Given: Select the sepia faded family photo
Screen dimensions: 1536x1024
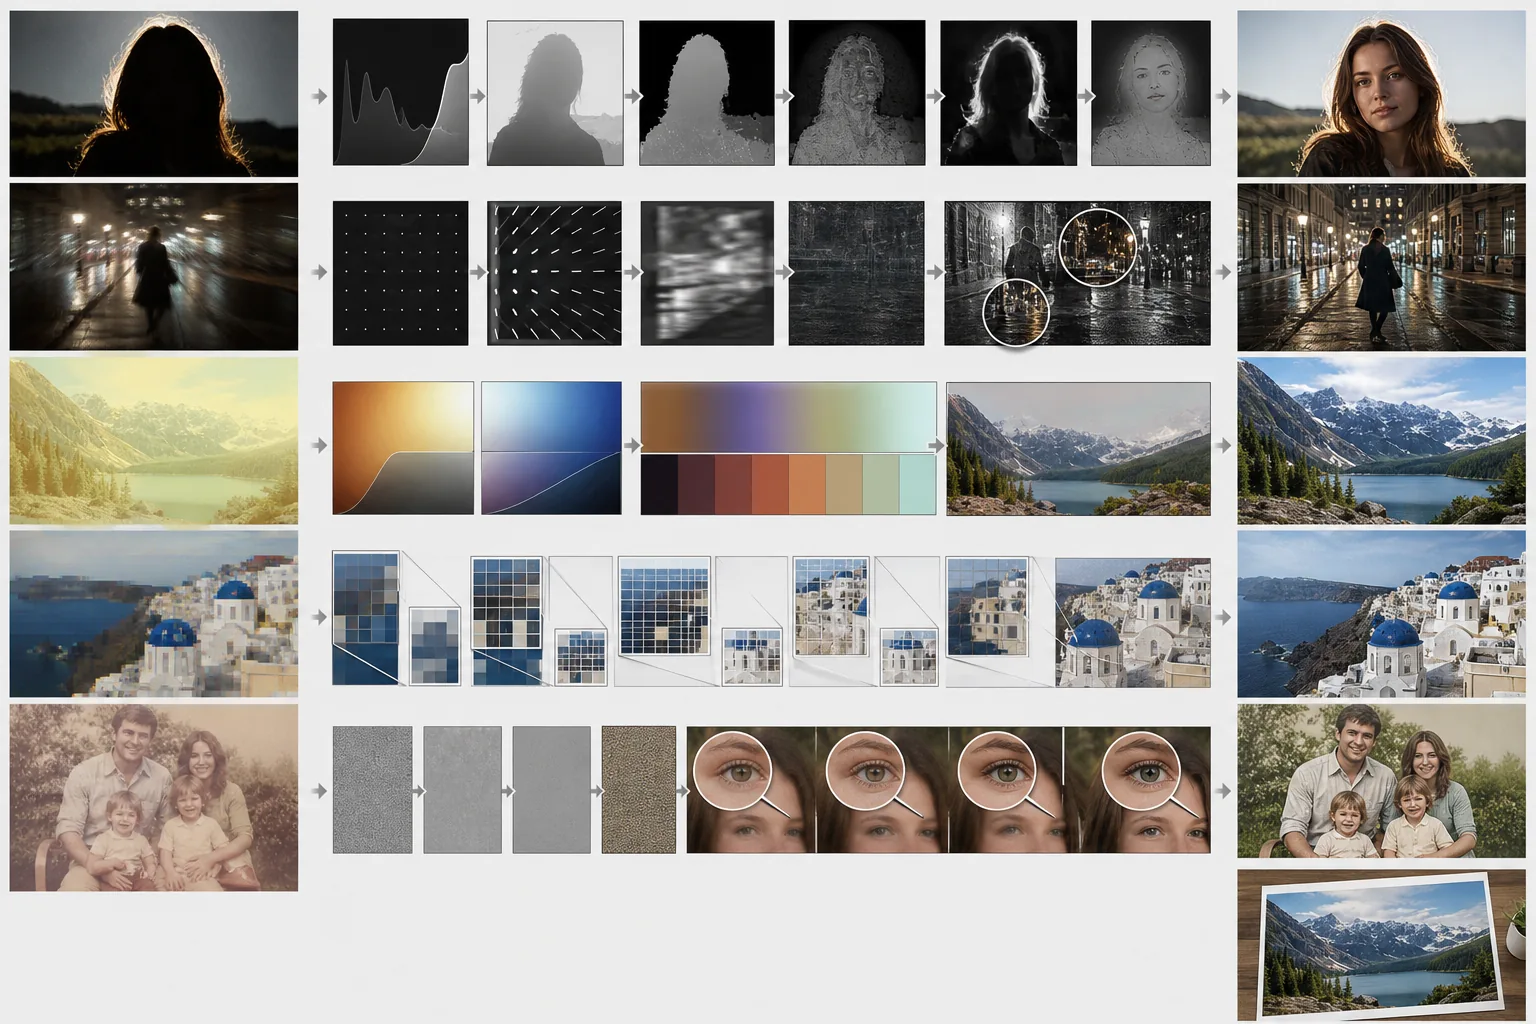Looking at the screenshot, I should (x=153, y=797).
